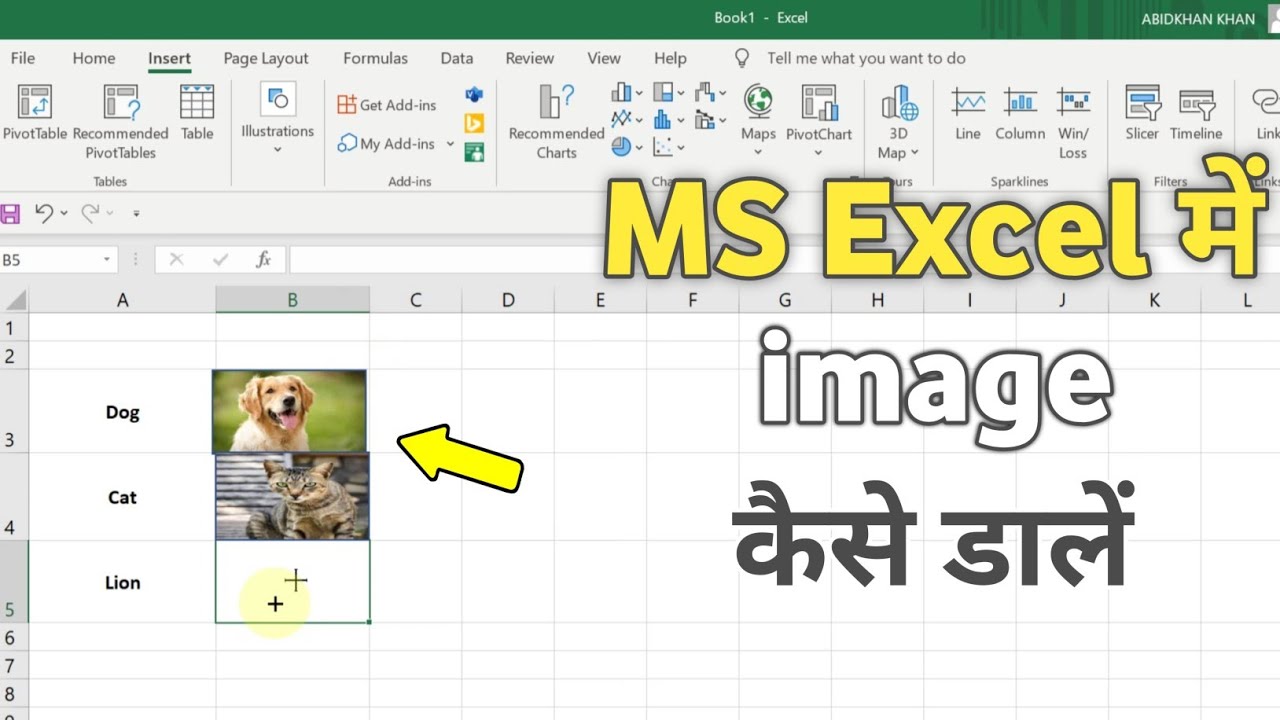Insert a statistic chart

(x=664, y=120)
